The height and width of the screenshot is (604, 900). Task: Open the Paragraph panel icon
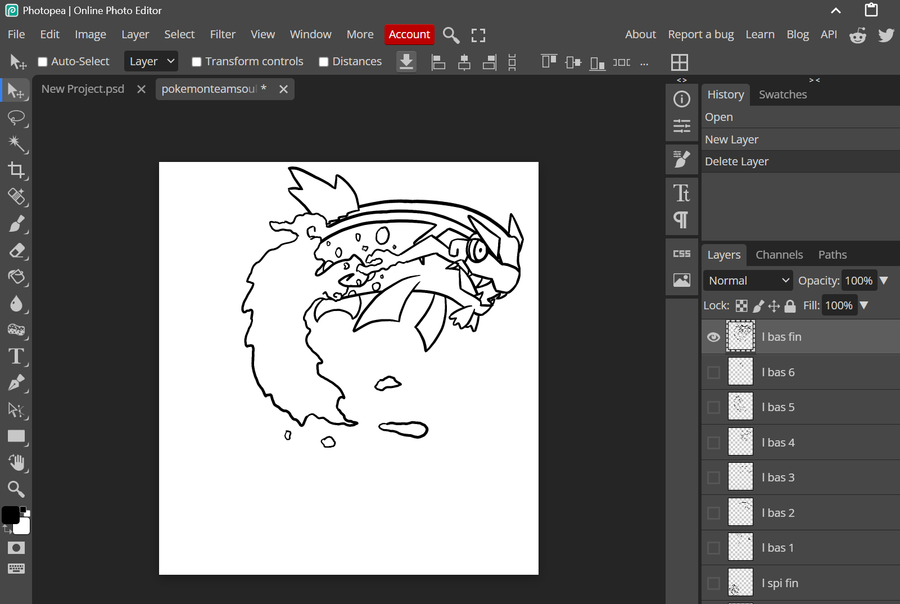coord(681,219)
